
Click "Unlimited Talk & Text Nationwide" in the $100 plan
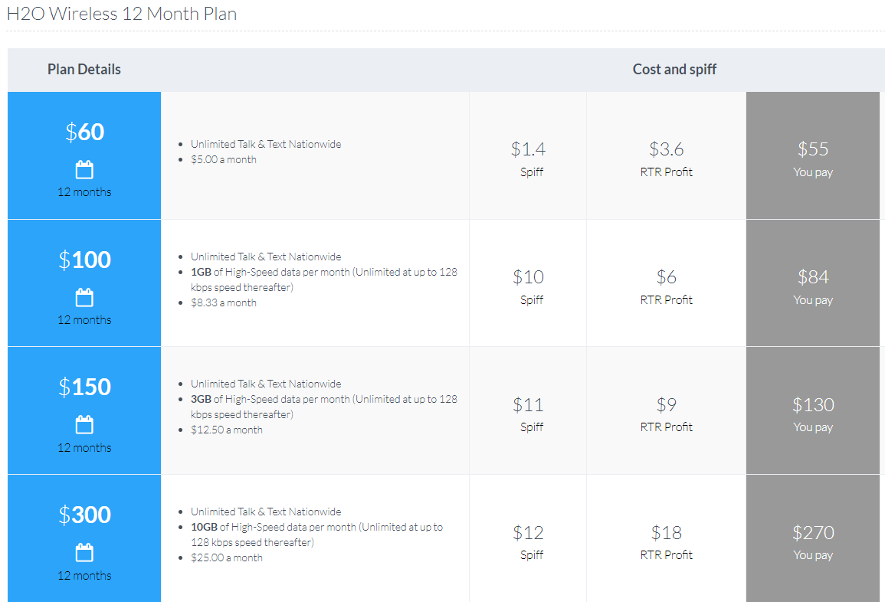point(266,257)
